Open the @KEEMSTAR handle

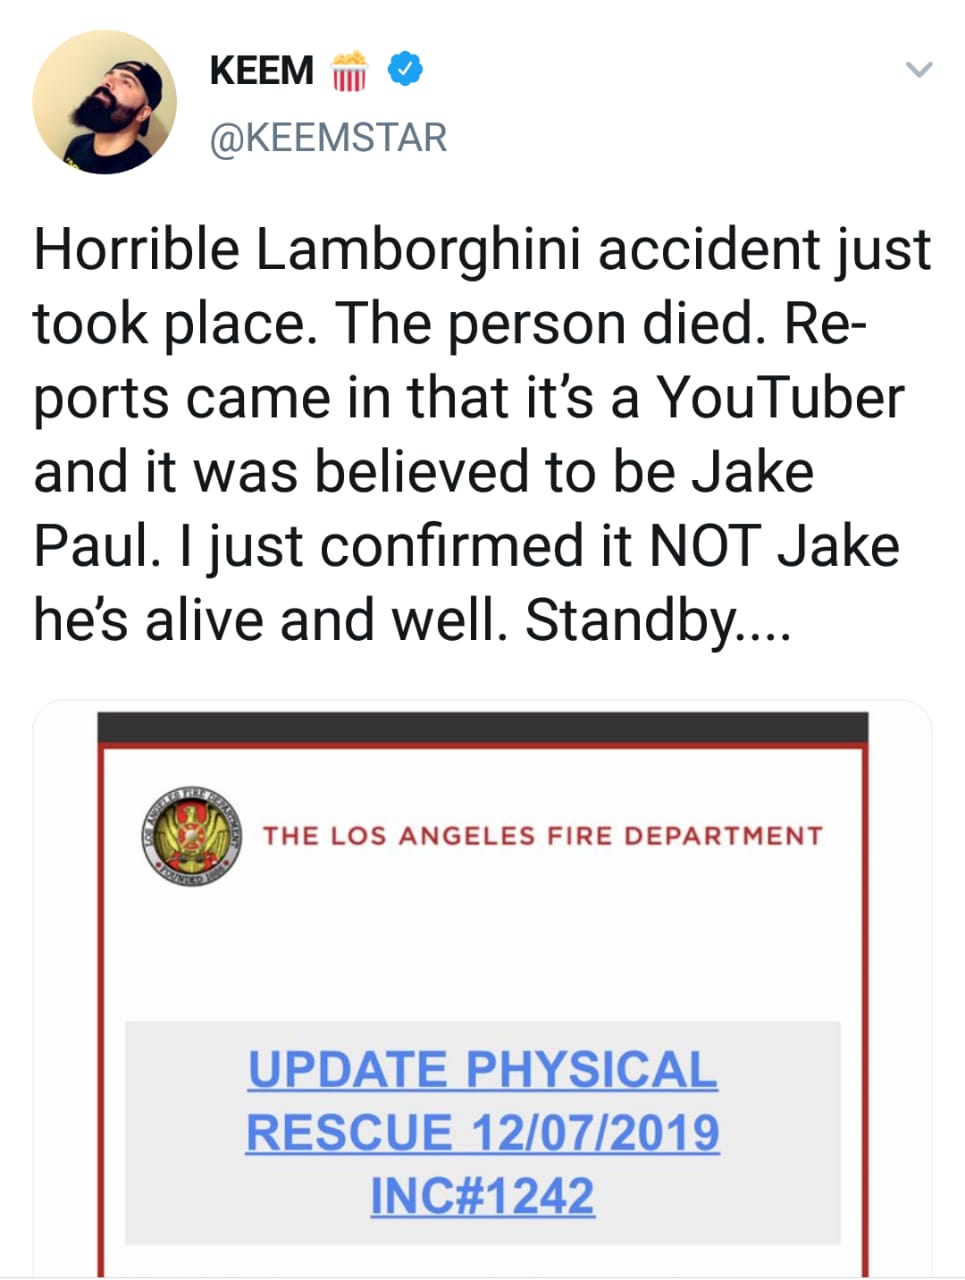[328, 137]
